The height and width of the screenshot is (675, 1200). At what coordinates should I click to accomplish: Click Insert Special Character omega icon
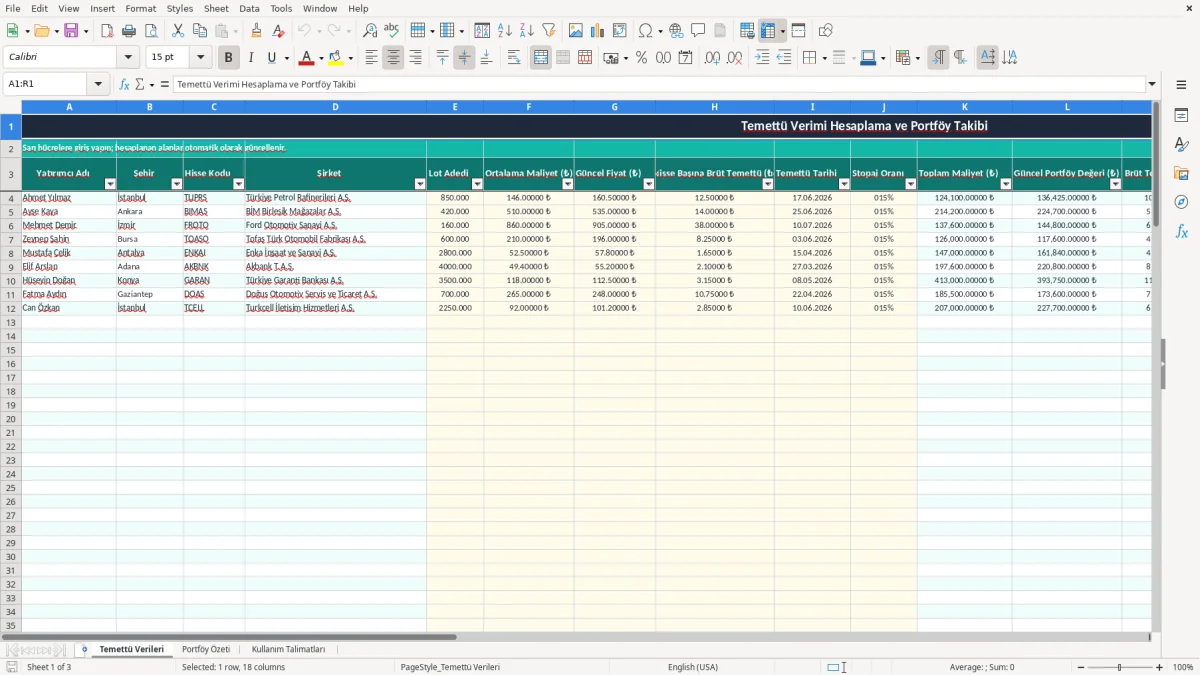[x=646, y=31]
